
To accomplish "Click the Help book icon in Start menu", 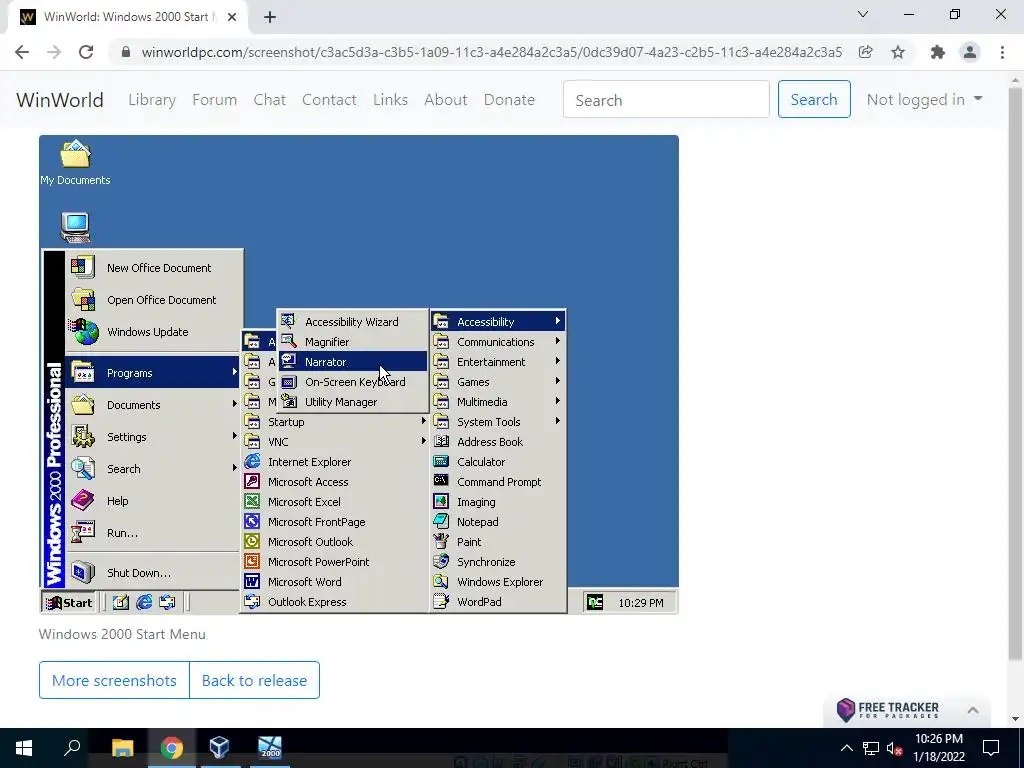I will tap(83, 500).
